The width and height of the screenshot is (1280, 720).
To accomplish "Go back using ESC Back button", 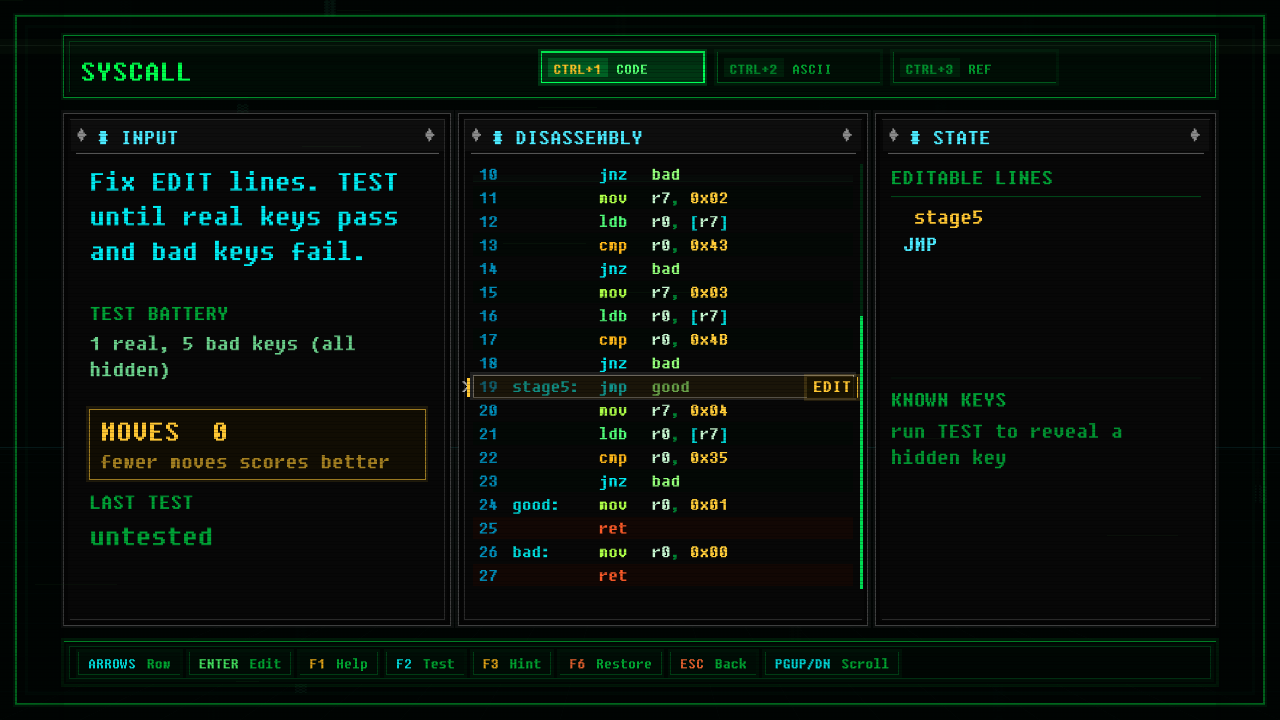I will (713, 664).
